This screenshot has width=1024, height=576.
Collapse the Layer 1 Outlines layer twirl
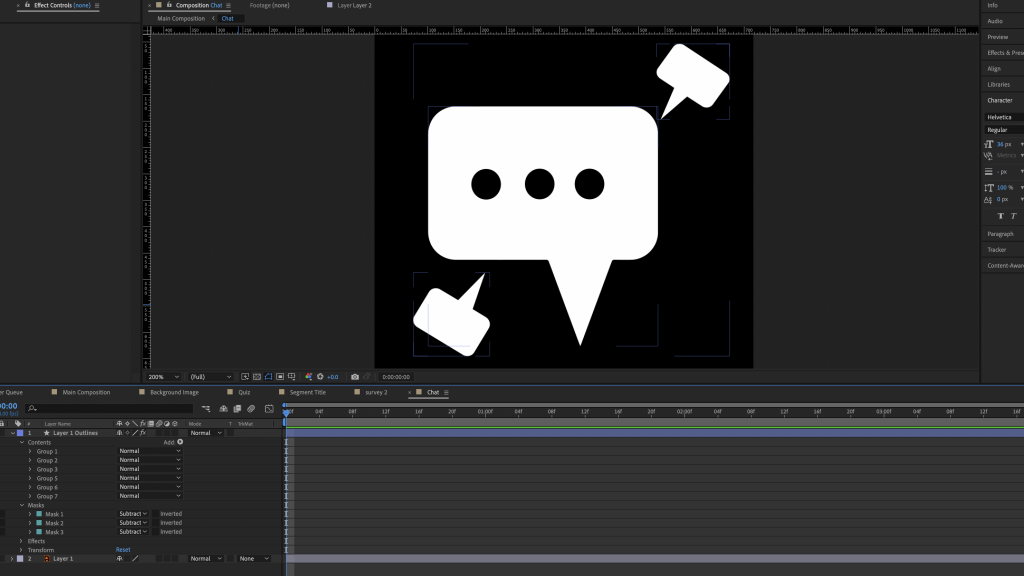12,433
